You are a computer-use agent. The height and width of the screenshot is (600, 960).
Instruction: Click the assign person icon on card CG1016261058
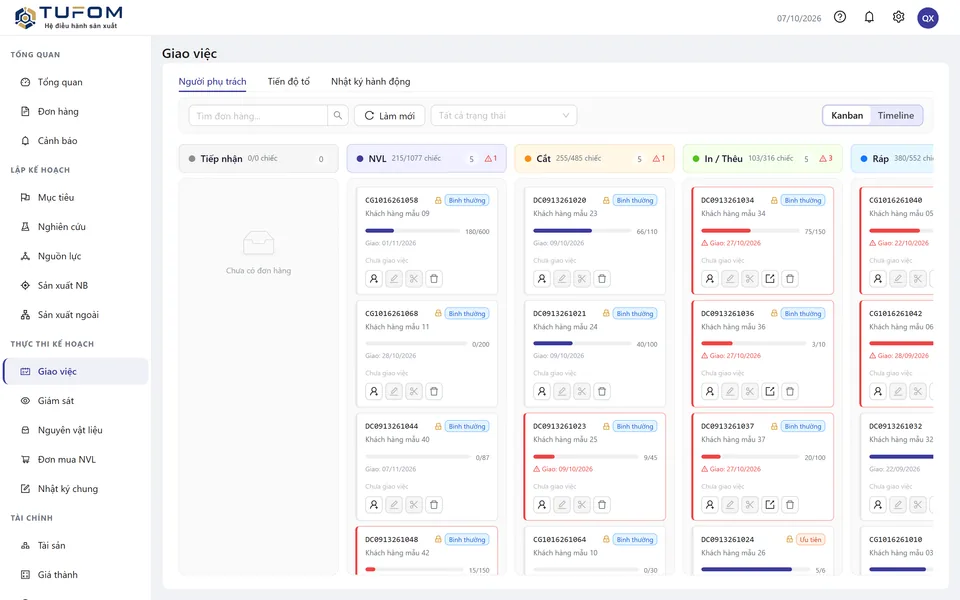click(x=373, y=279)
